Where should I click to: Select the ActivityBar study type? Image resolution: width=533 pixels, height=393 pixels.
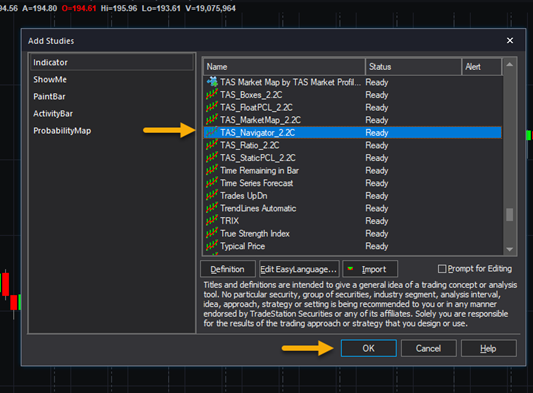point(53,114)
